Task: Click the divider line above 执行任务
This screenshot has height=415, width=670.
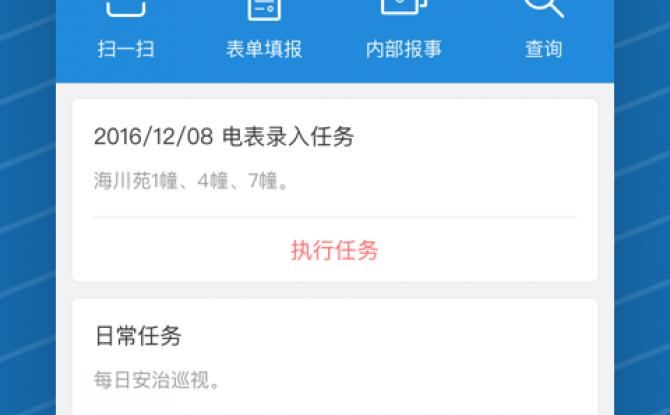Action: (x=335, y=217)
